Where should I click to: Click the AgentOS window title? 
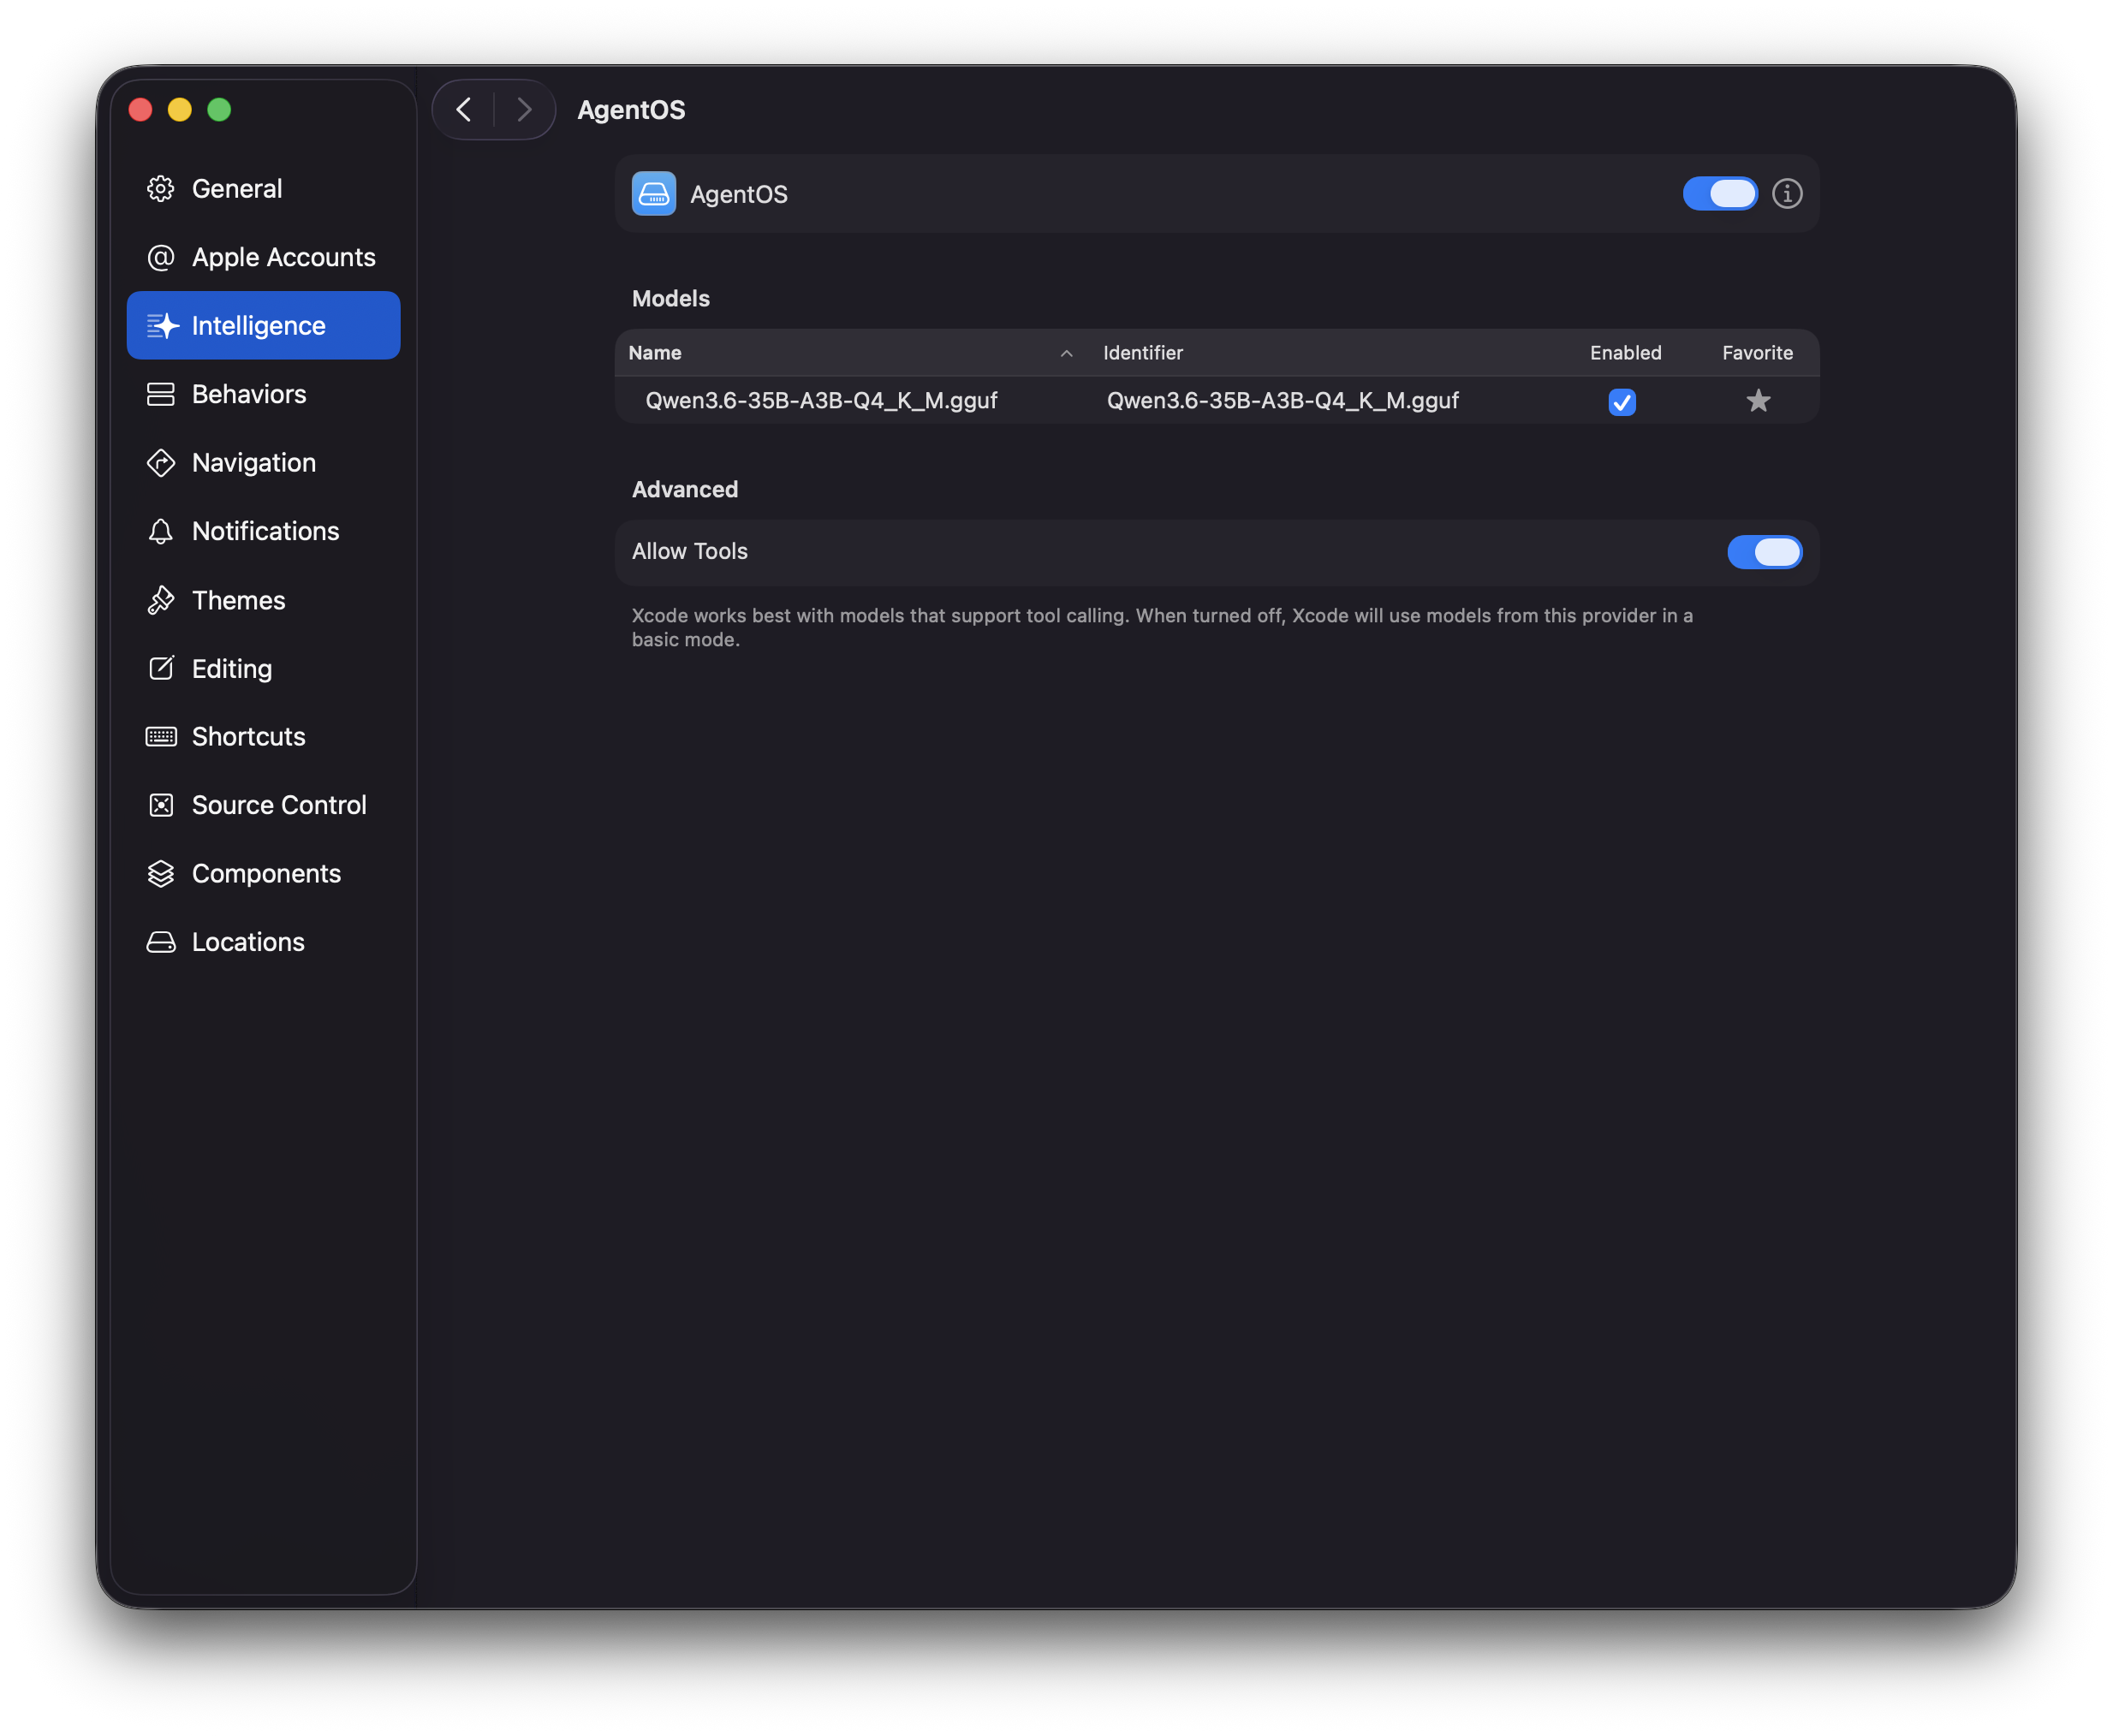(631, 110)
